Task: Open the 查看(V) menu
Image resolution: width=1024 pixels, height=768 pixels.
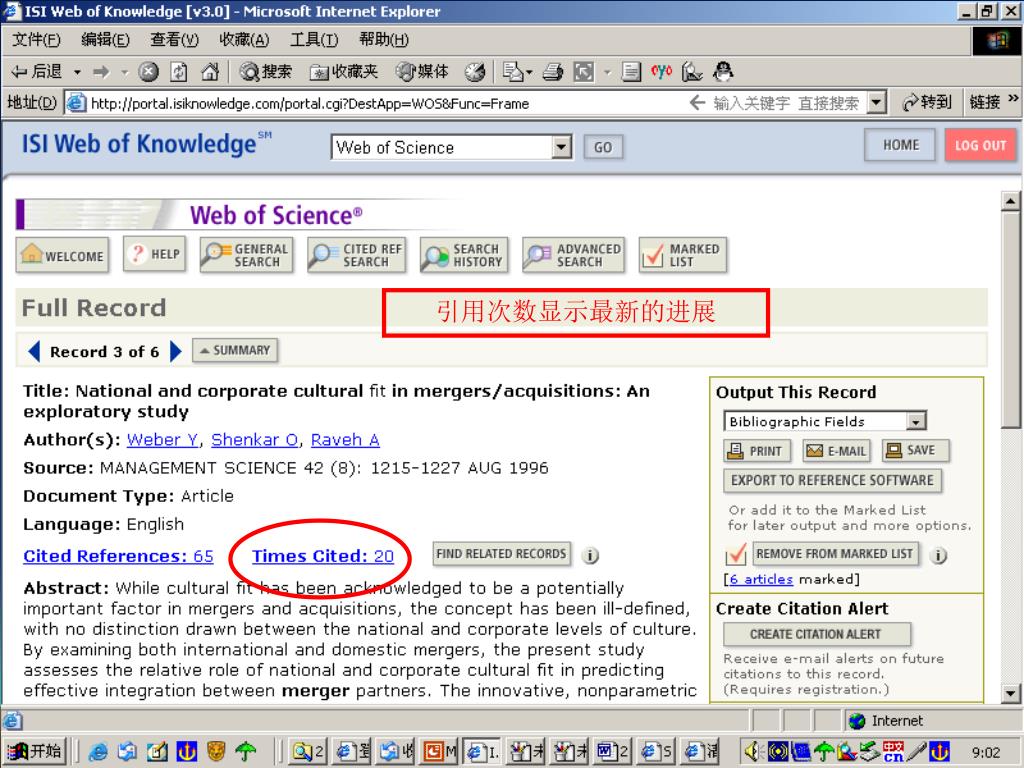Action: (x=174, y=40)
